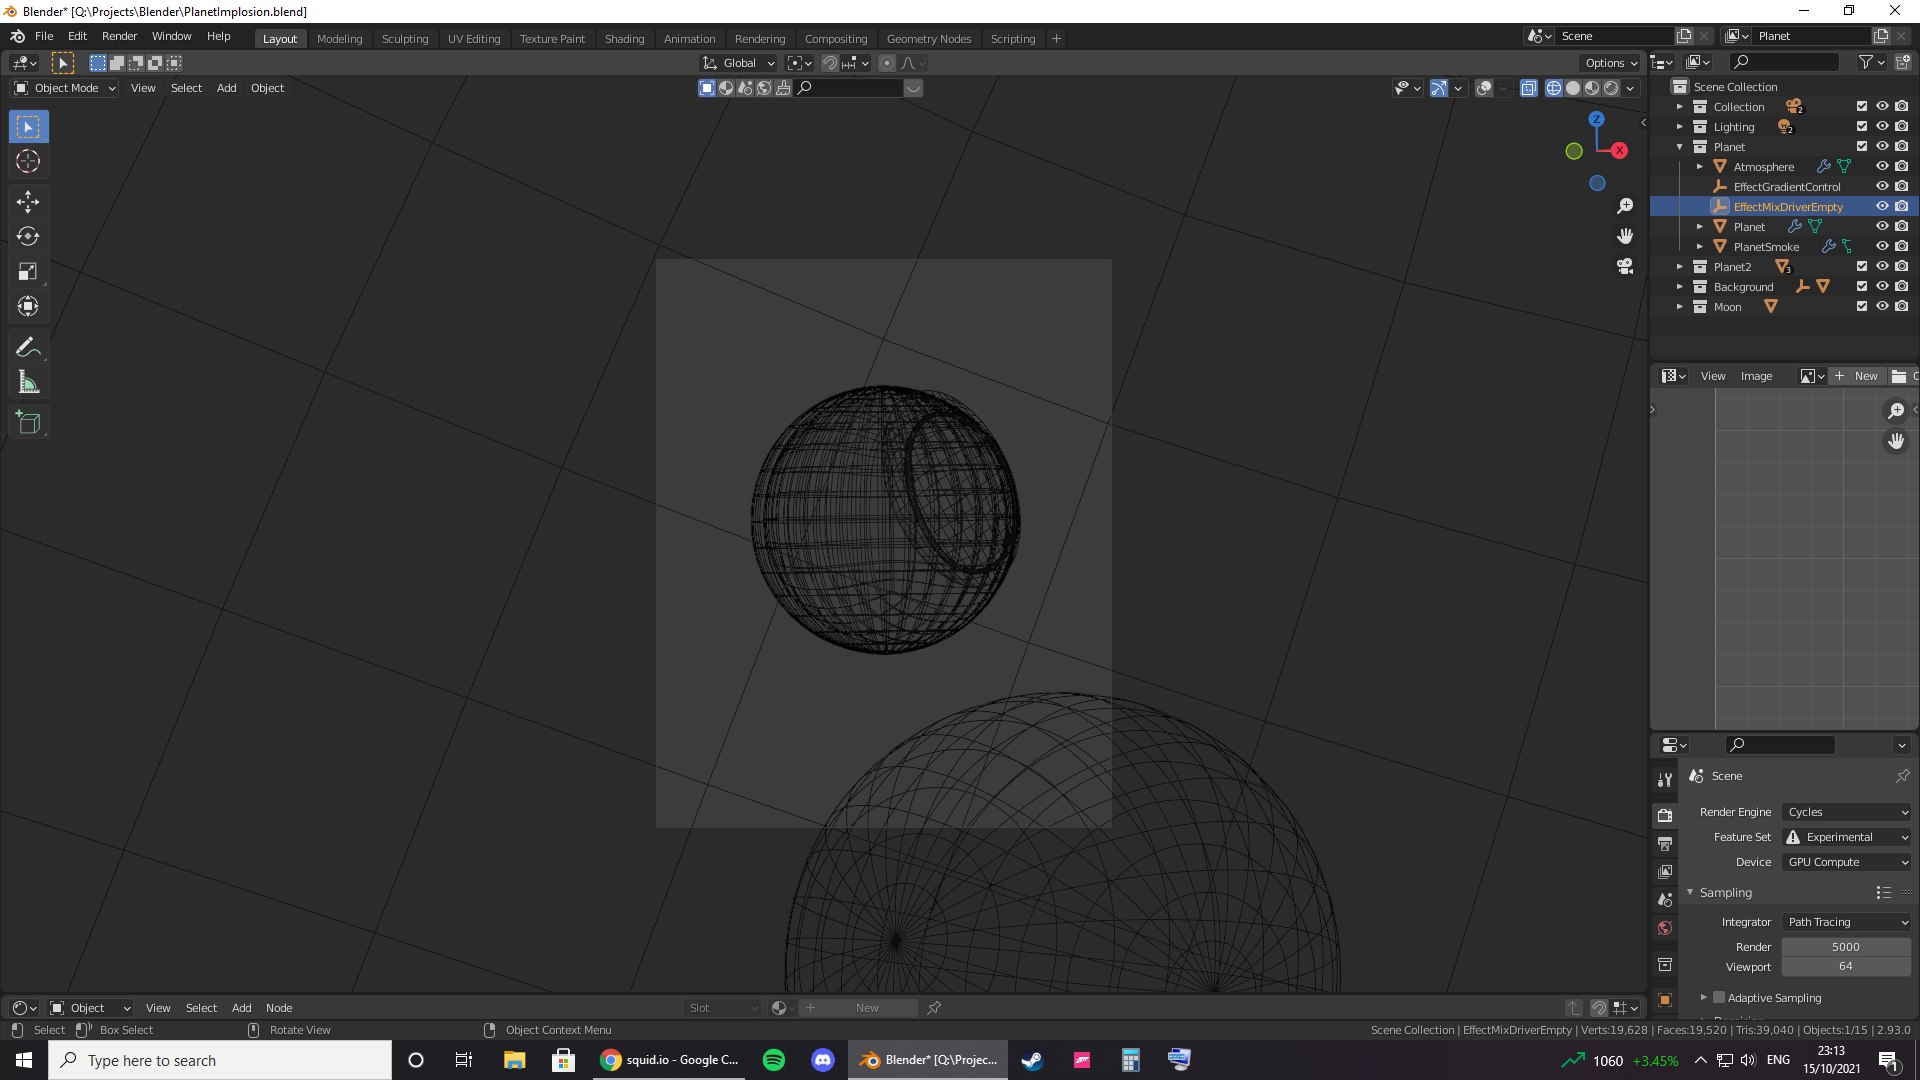
Task: Switch to the Geometry Nodes workspace tab
Action: (928, 39)
